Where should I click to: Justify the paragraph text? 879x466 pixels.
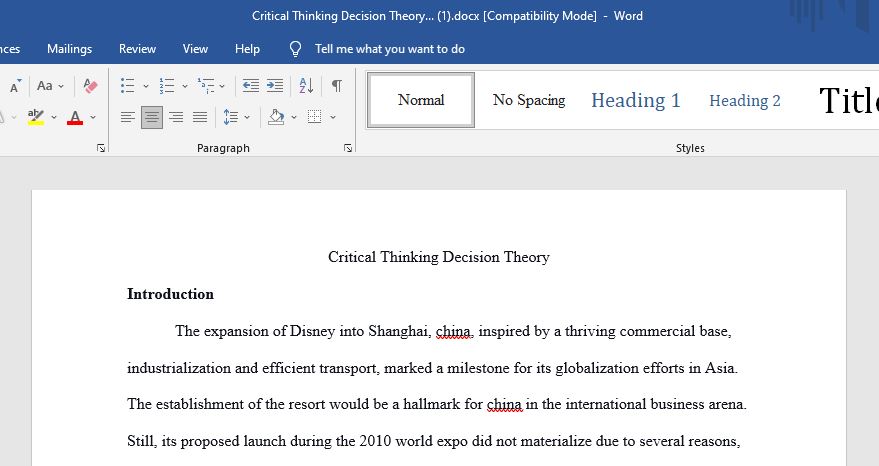coord(200,117)
